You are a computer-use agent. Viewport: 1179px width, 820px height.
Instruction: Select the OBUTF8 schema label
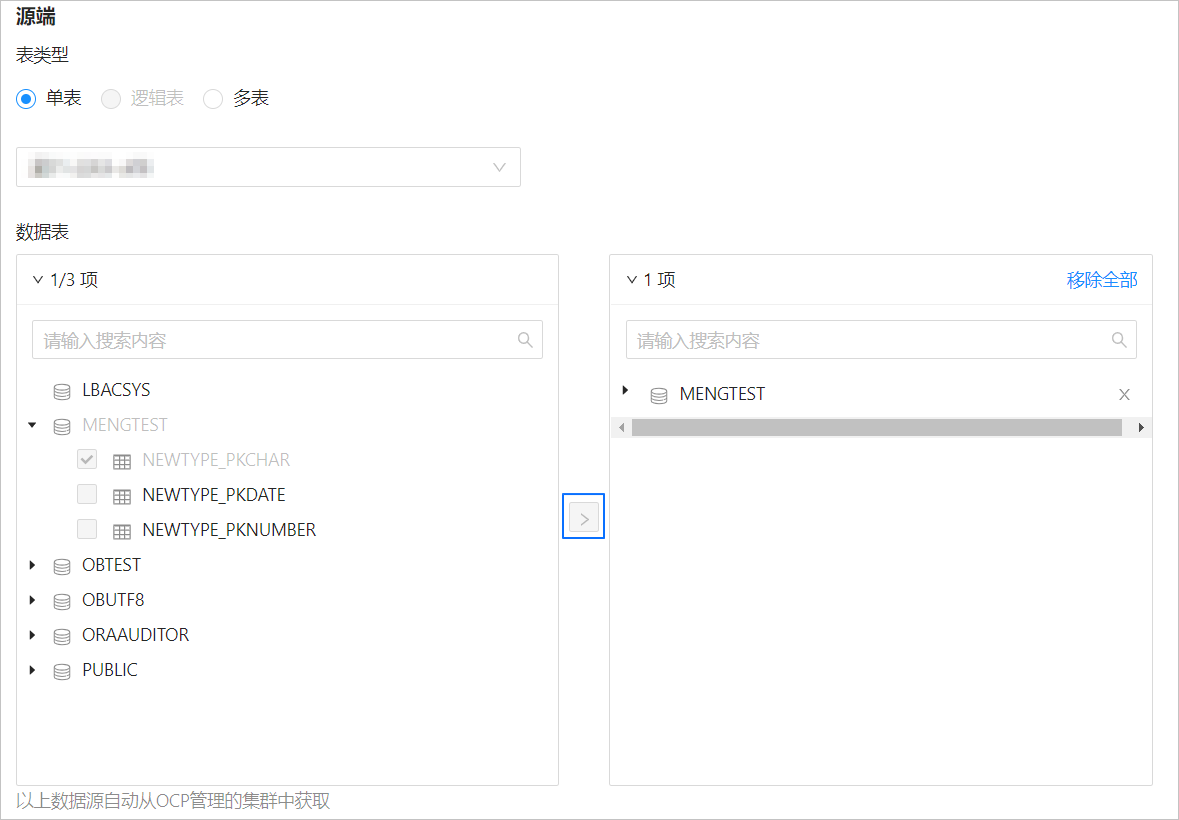[x=113, y=600]
